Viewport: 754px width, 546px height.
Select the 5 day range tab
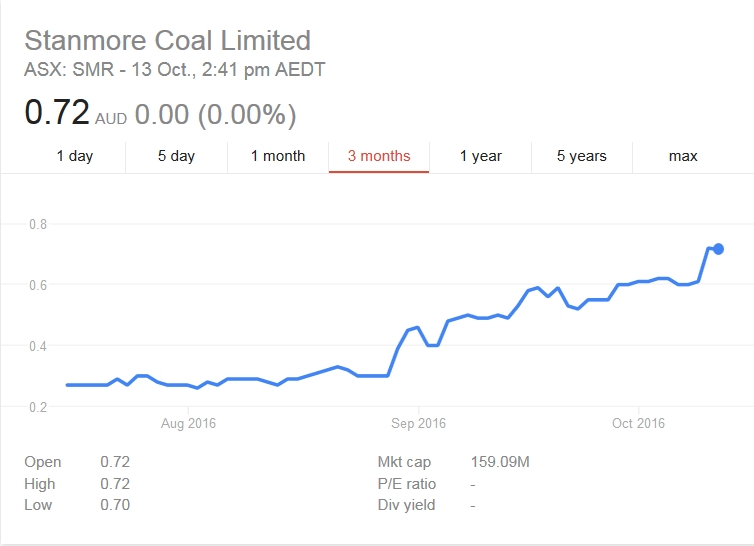coord(176,156)
